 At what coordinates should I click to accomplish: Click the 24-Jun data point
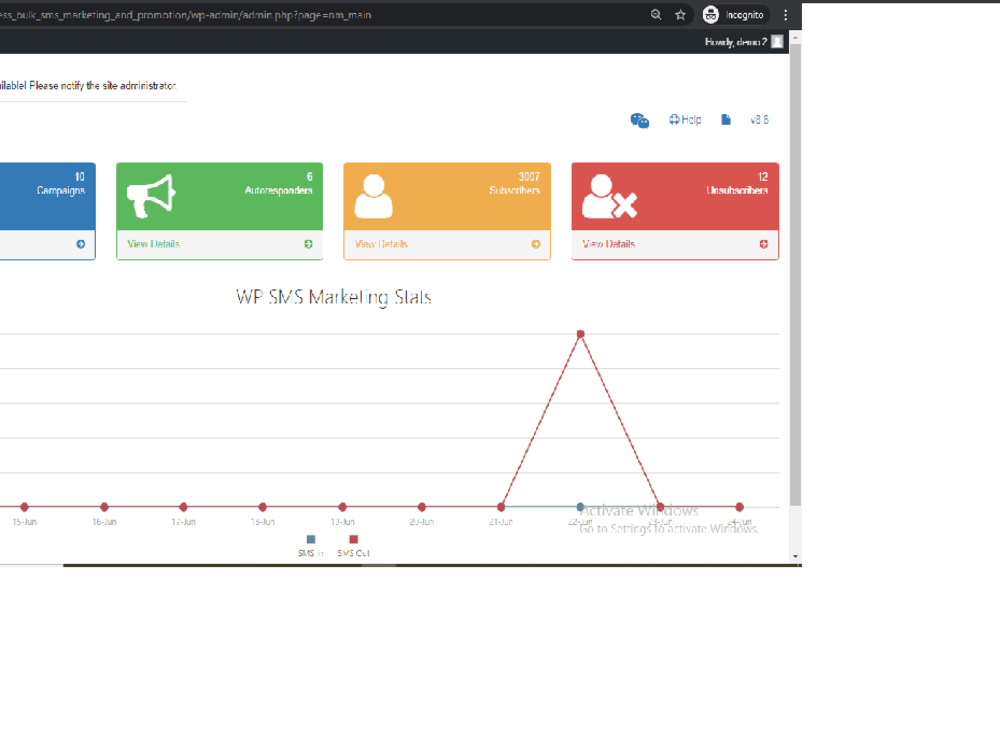pos(739,507)
